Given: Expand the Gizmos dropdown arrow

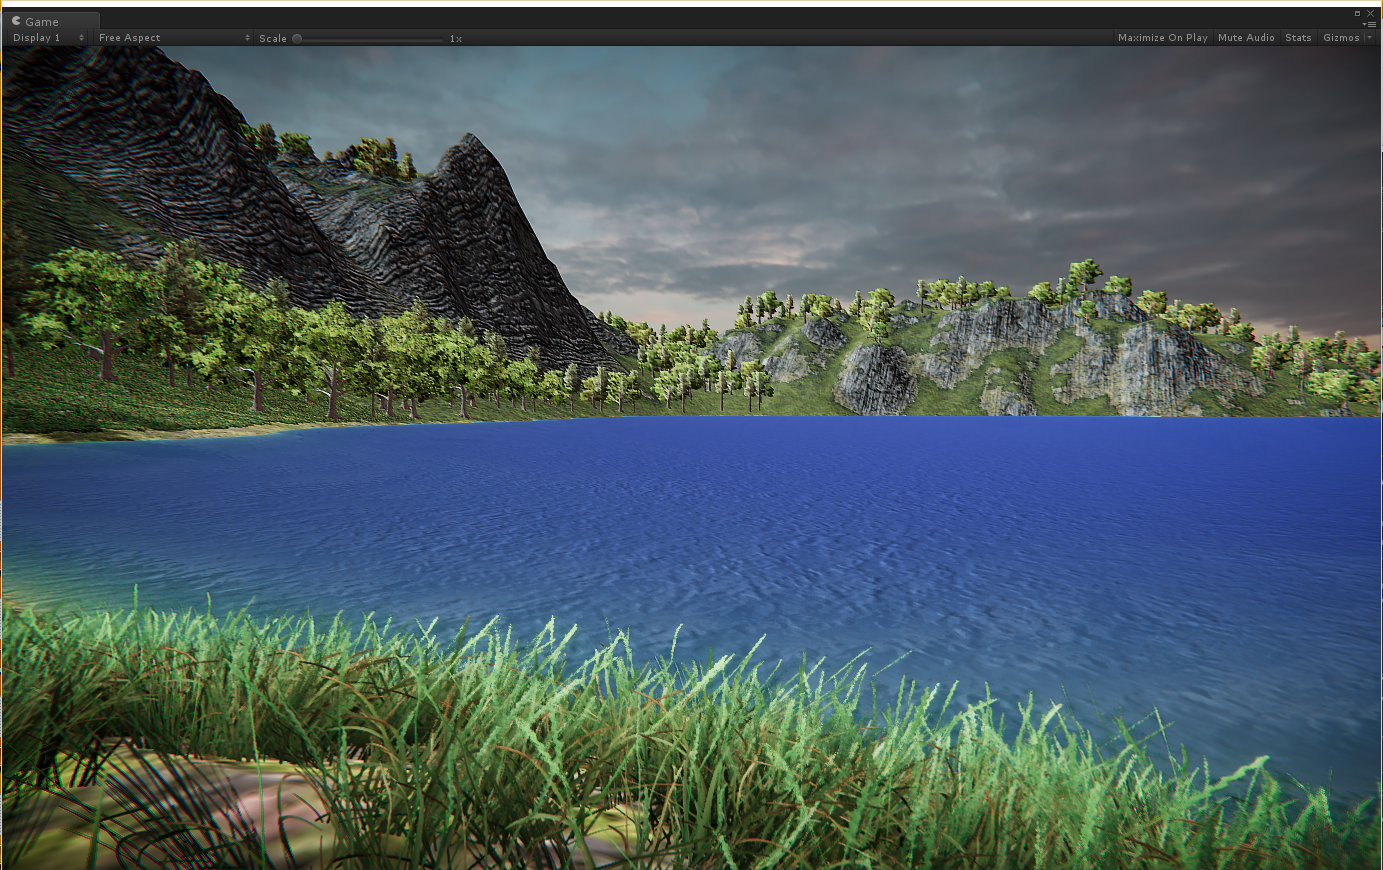Looking at the screenshot, I should (x=1370, y=38).
